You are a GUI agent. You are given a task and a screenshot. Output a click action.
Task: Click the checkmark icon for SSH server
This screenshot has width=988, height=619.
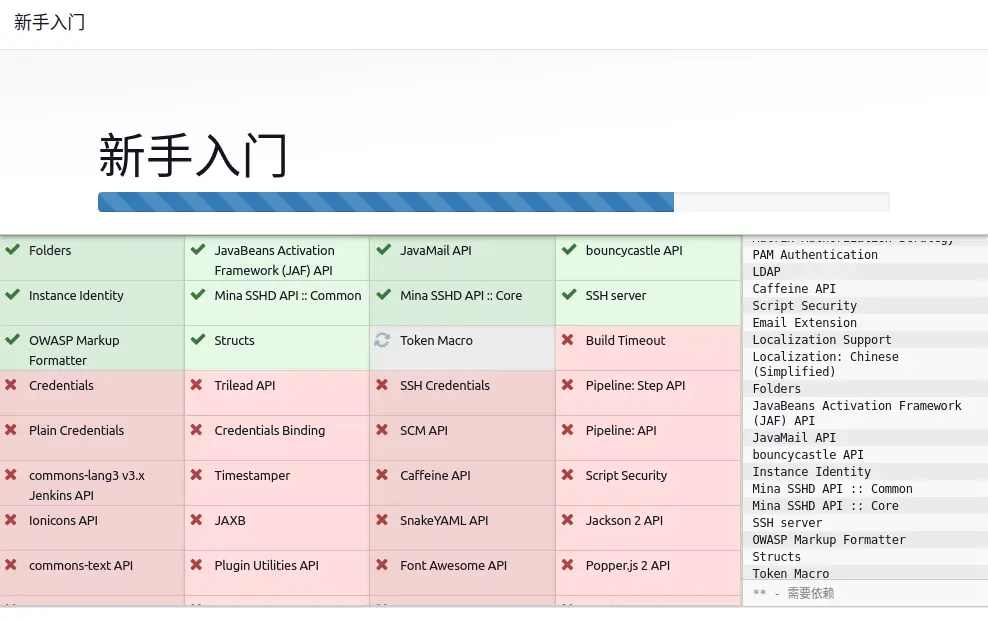pos(569,294)
